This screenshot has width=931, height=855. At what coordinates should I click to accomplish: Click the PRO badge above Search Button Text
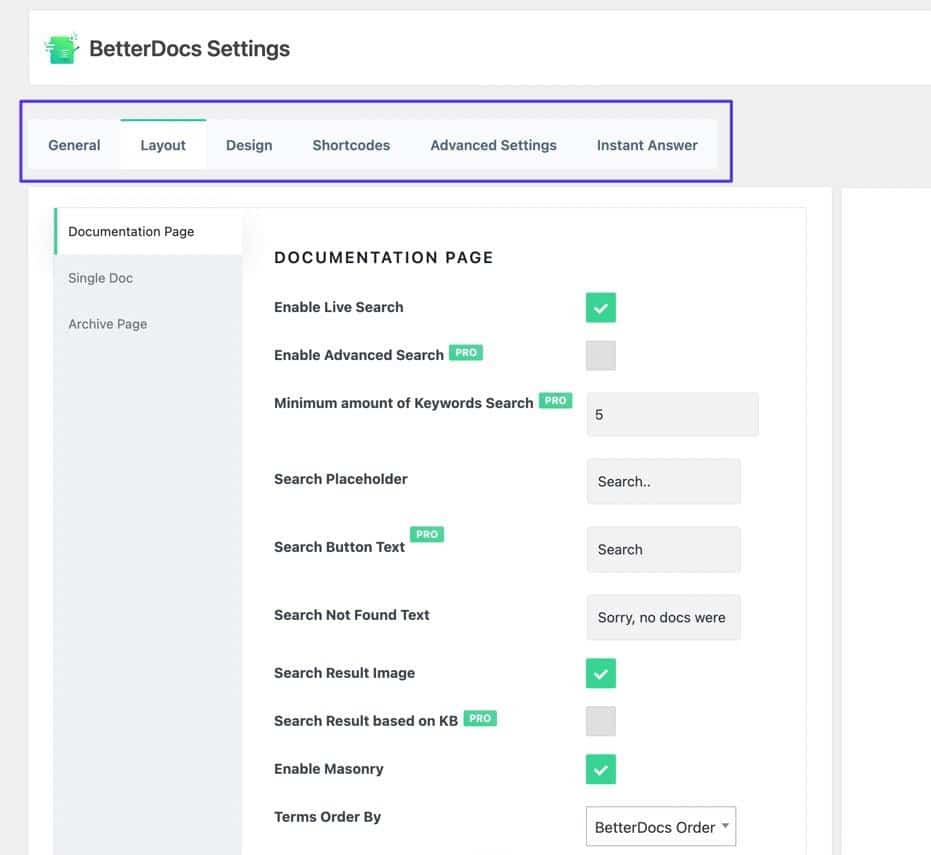pyautogui.click(x=427, y=534)
